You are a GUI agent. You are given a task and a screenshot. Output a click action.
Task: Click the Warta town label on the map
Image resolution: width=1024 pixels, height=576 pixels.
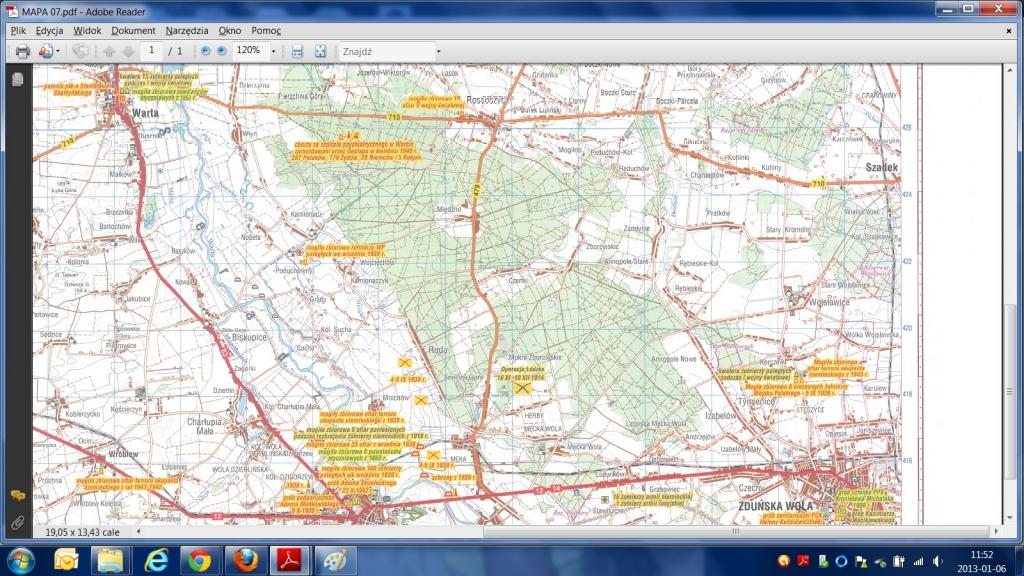pos(145,113)
